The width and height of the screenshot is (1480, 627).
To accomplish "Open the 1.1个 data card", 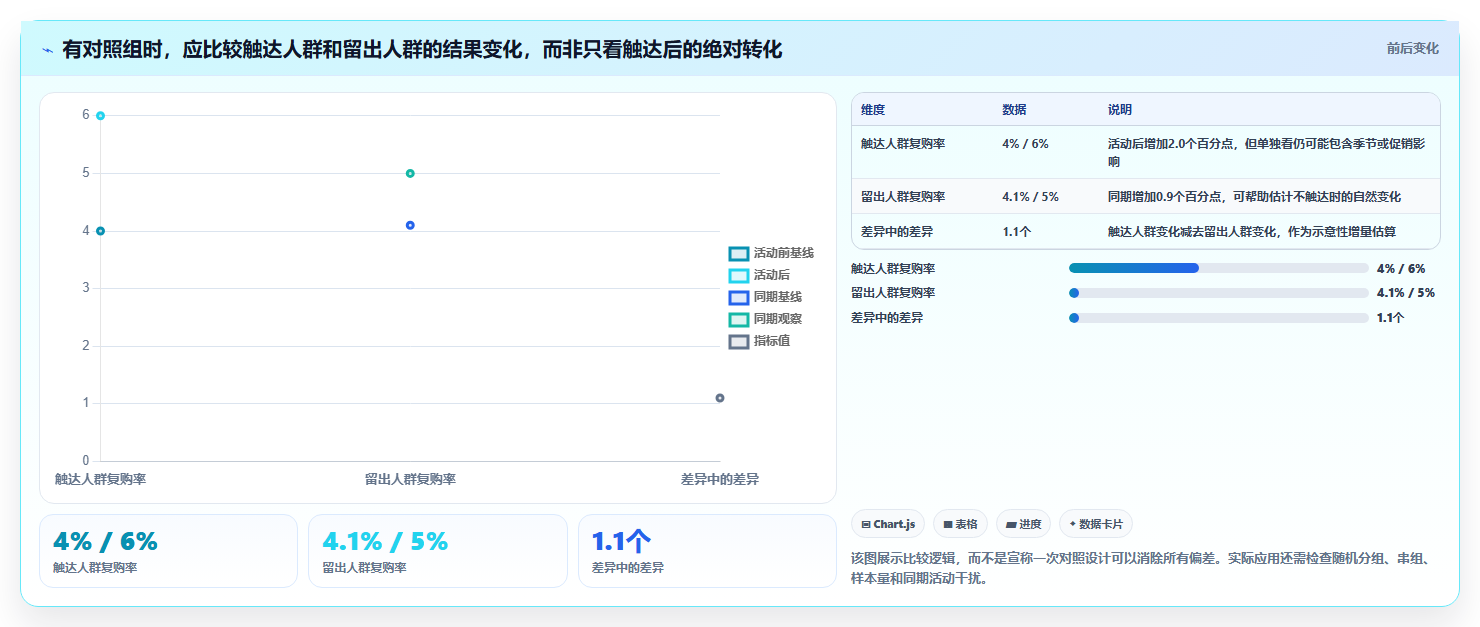I will (x=707, y=551).
